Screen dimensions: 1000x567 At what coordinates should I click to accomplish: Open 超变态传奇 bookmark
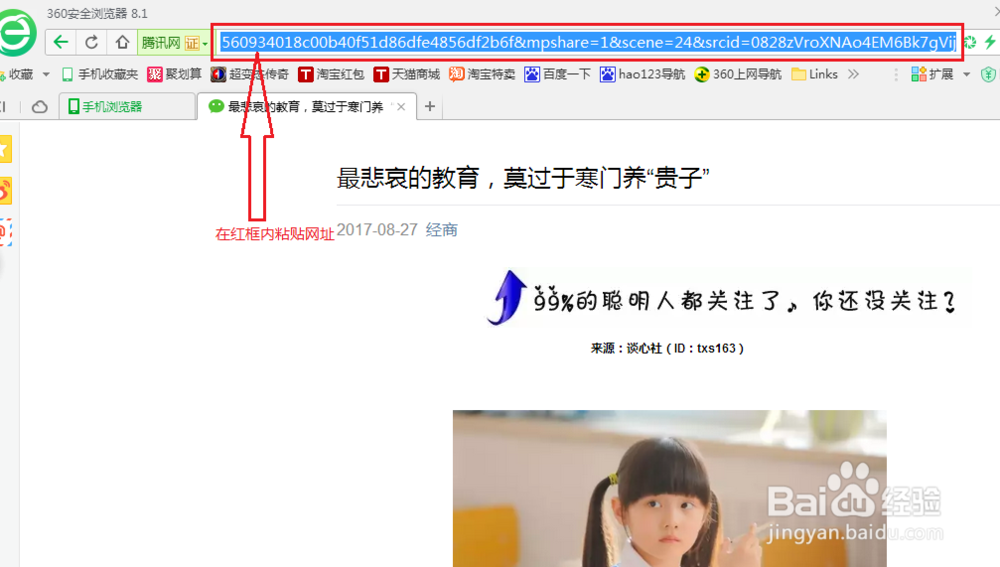click(x=249, y=75)
